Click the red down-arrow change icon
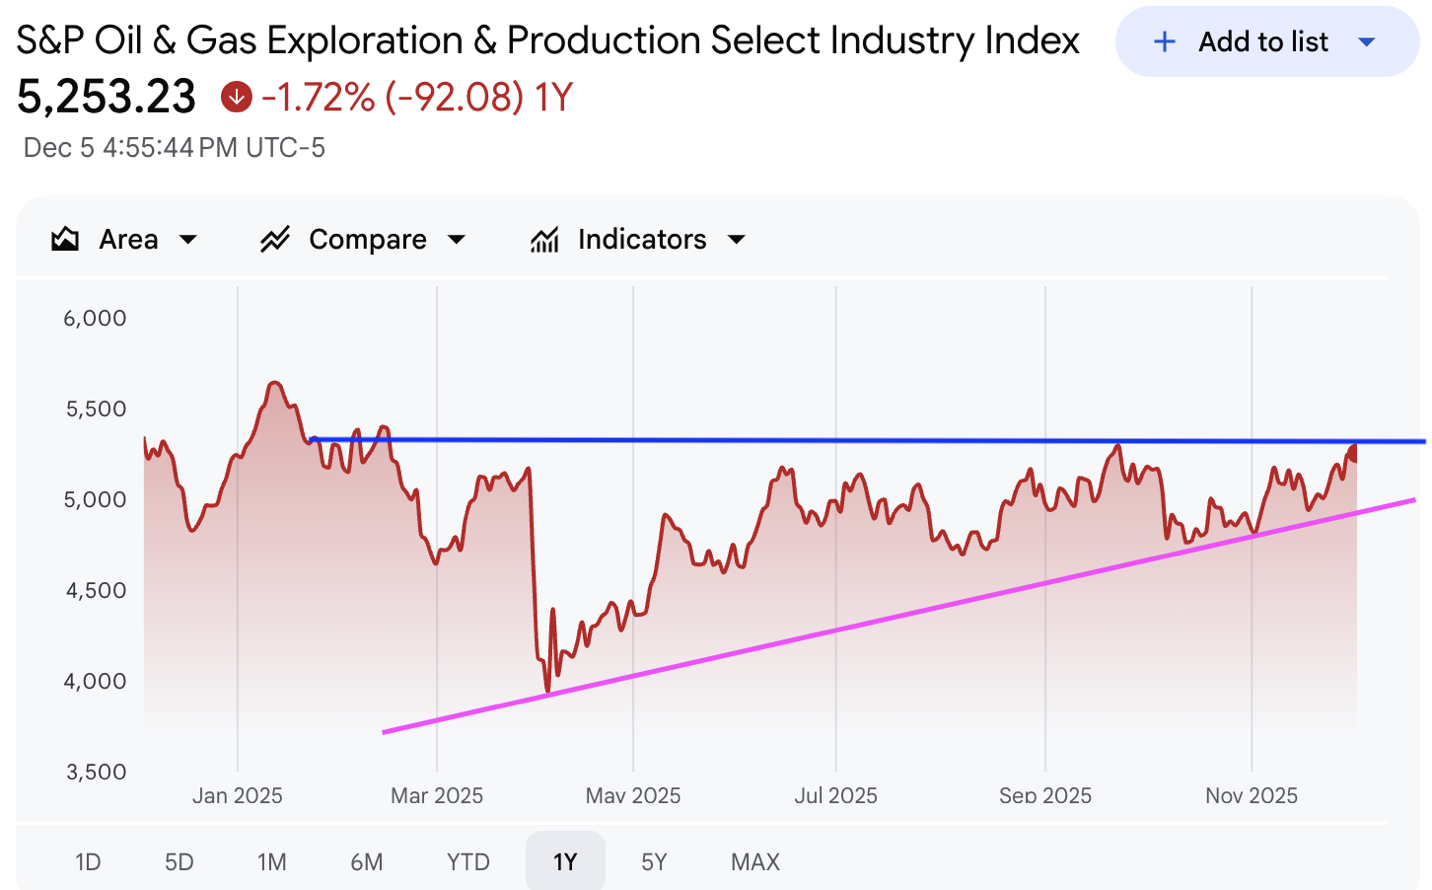Viewport: 1432px width, 890px height. tap(236, 97)
